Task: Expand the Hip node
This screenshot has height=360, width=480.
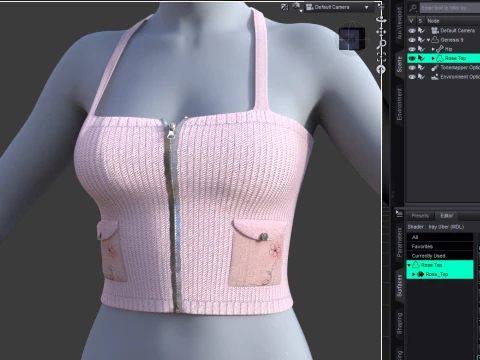Action: [x=433, y=49]
